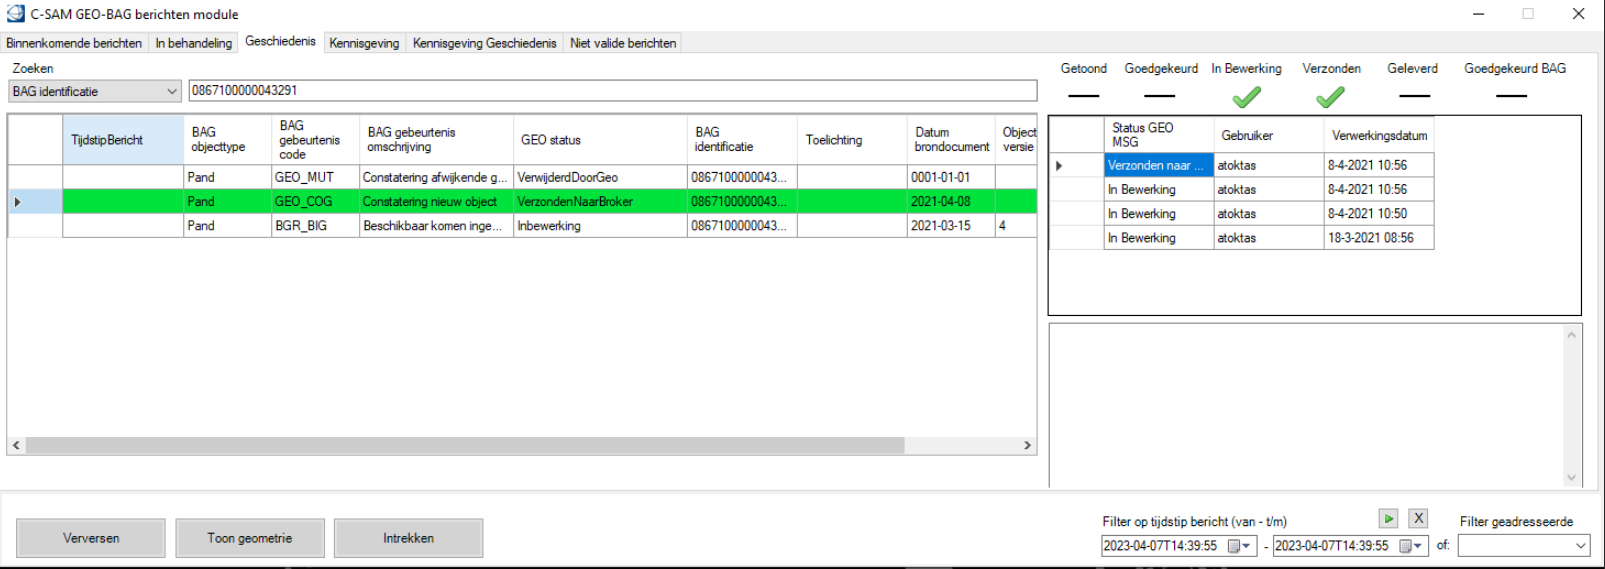Image resolution: width=1605 pixels, height=569 pixels.
Task: Select the BGR_BIG cell
Action: point(315,226)
